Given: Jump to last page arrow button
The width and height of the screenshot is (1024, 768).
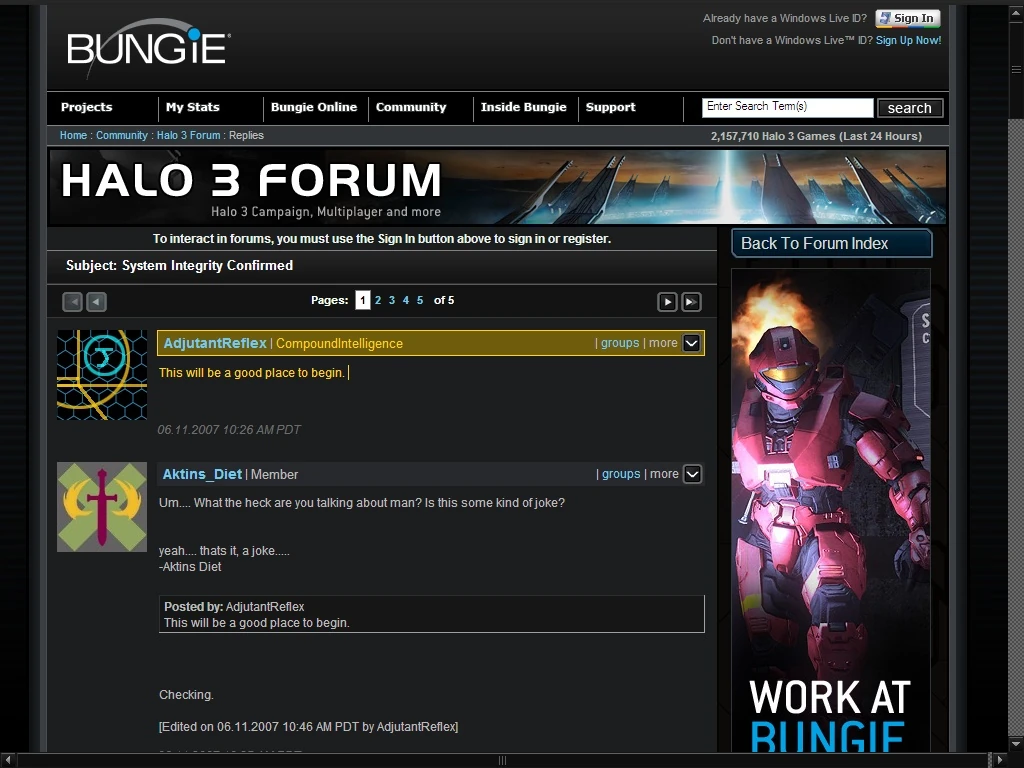Looking at the screenshot, I should (691, 302).
